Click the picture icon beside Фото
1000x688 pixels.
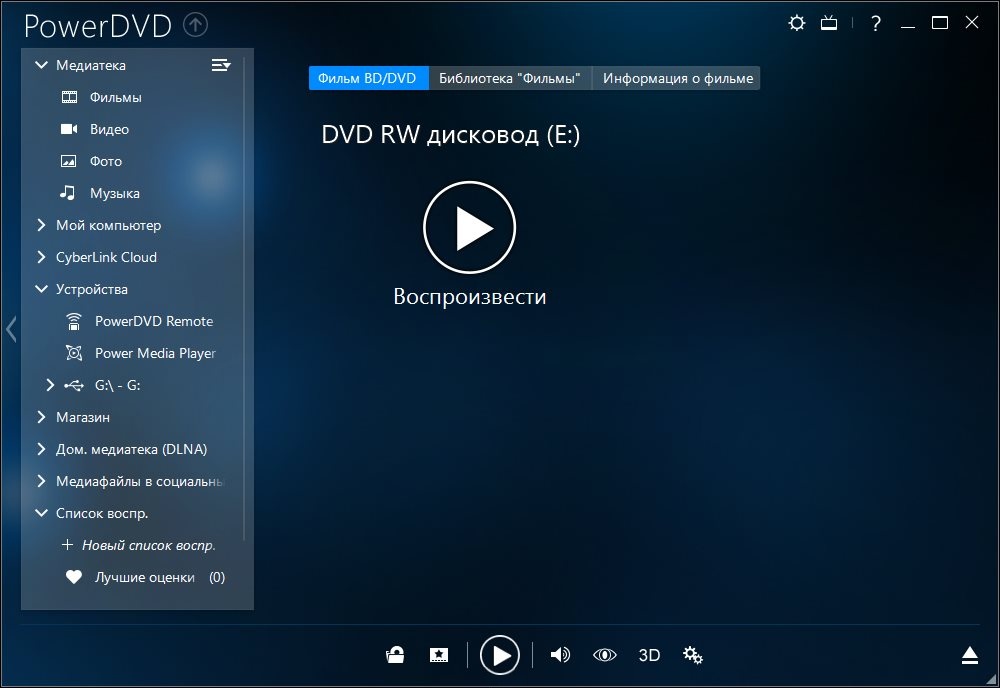tap(68, 161)
